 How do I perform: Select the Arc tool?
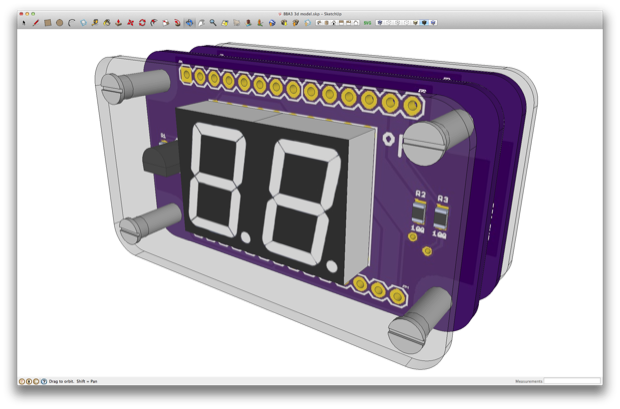pos(71,23)
